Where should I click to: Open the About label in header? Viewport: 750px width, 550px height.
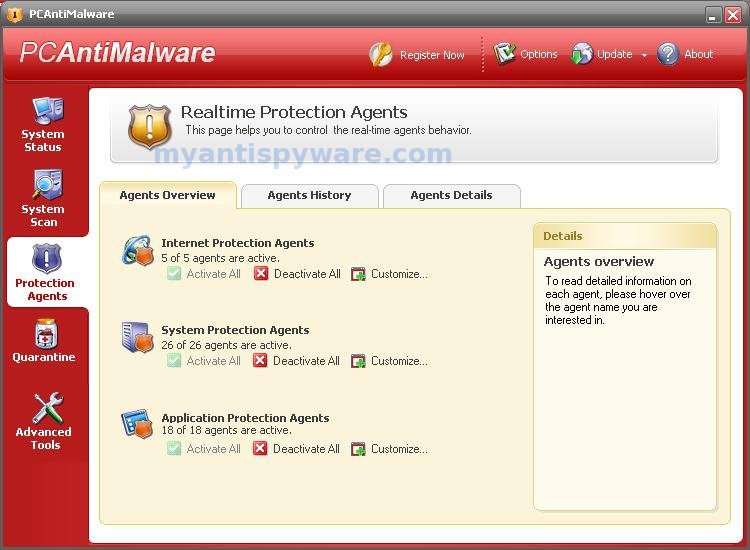point(698,54)
